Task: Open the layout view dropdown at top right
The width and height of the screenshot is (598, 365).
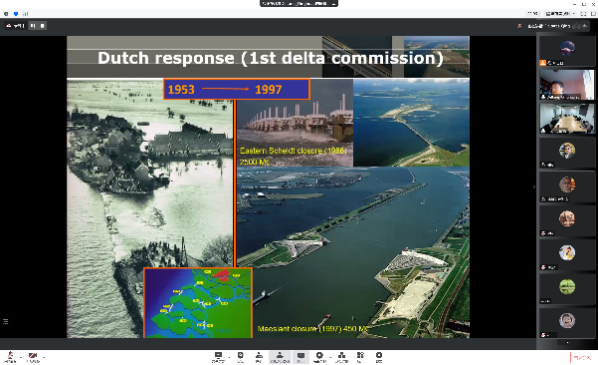Action: 559,13
